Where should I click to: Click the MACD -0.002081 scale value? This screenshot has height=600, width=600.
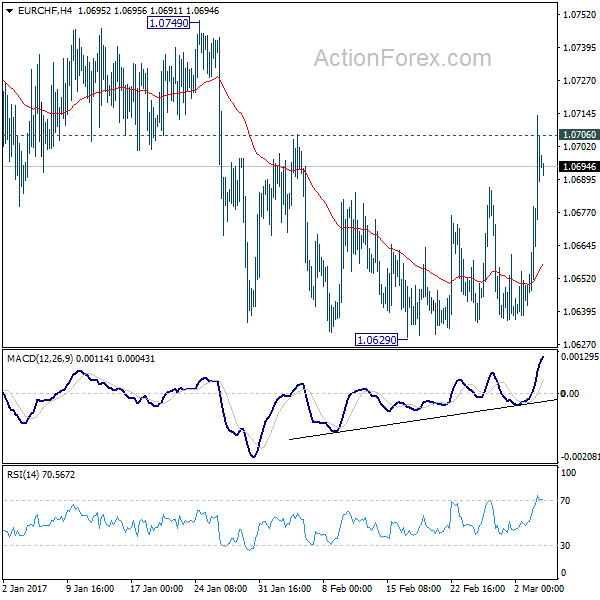[579, 457]
